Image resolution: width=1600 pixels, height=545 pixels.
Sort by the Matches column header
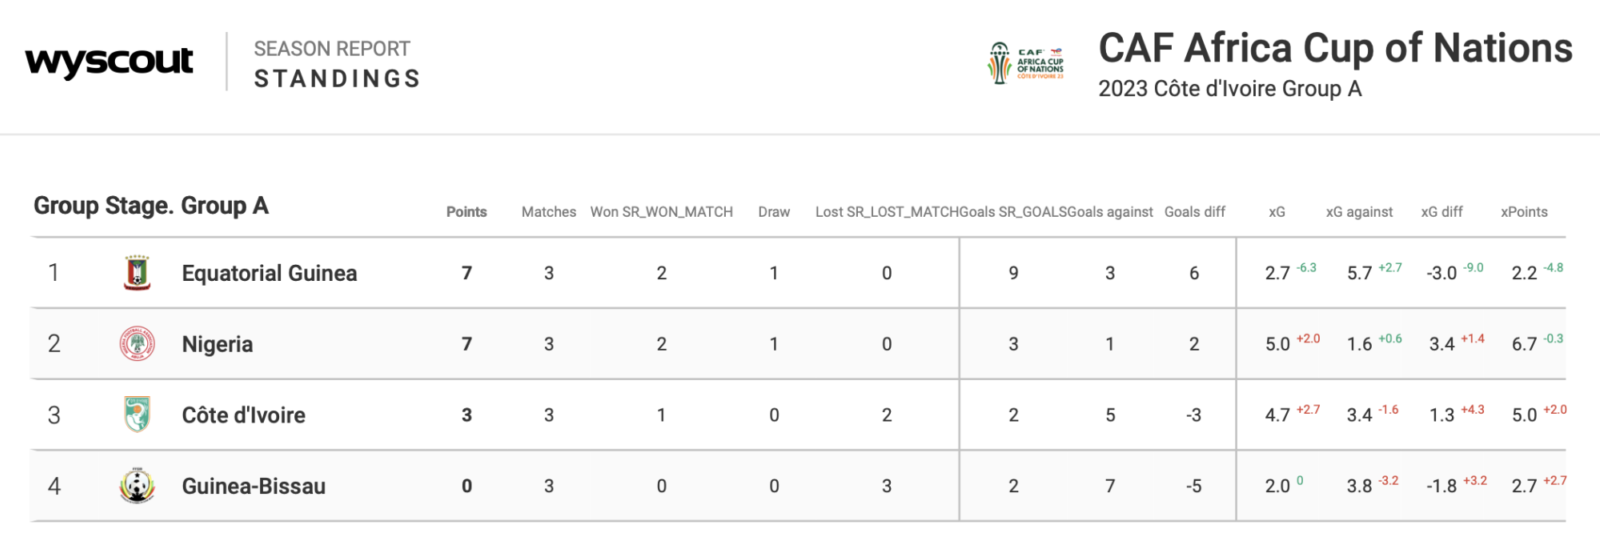[549, 212]
